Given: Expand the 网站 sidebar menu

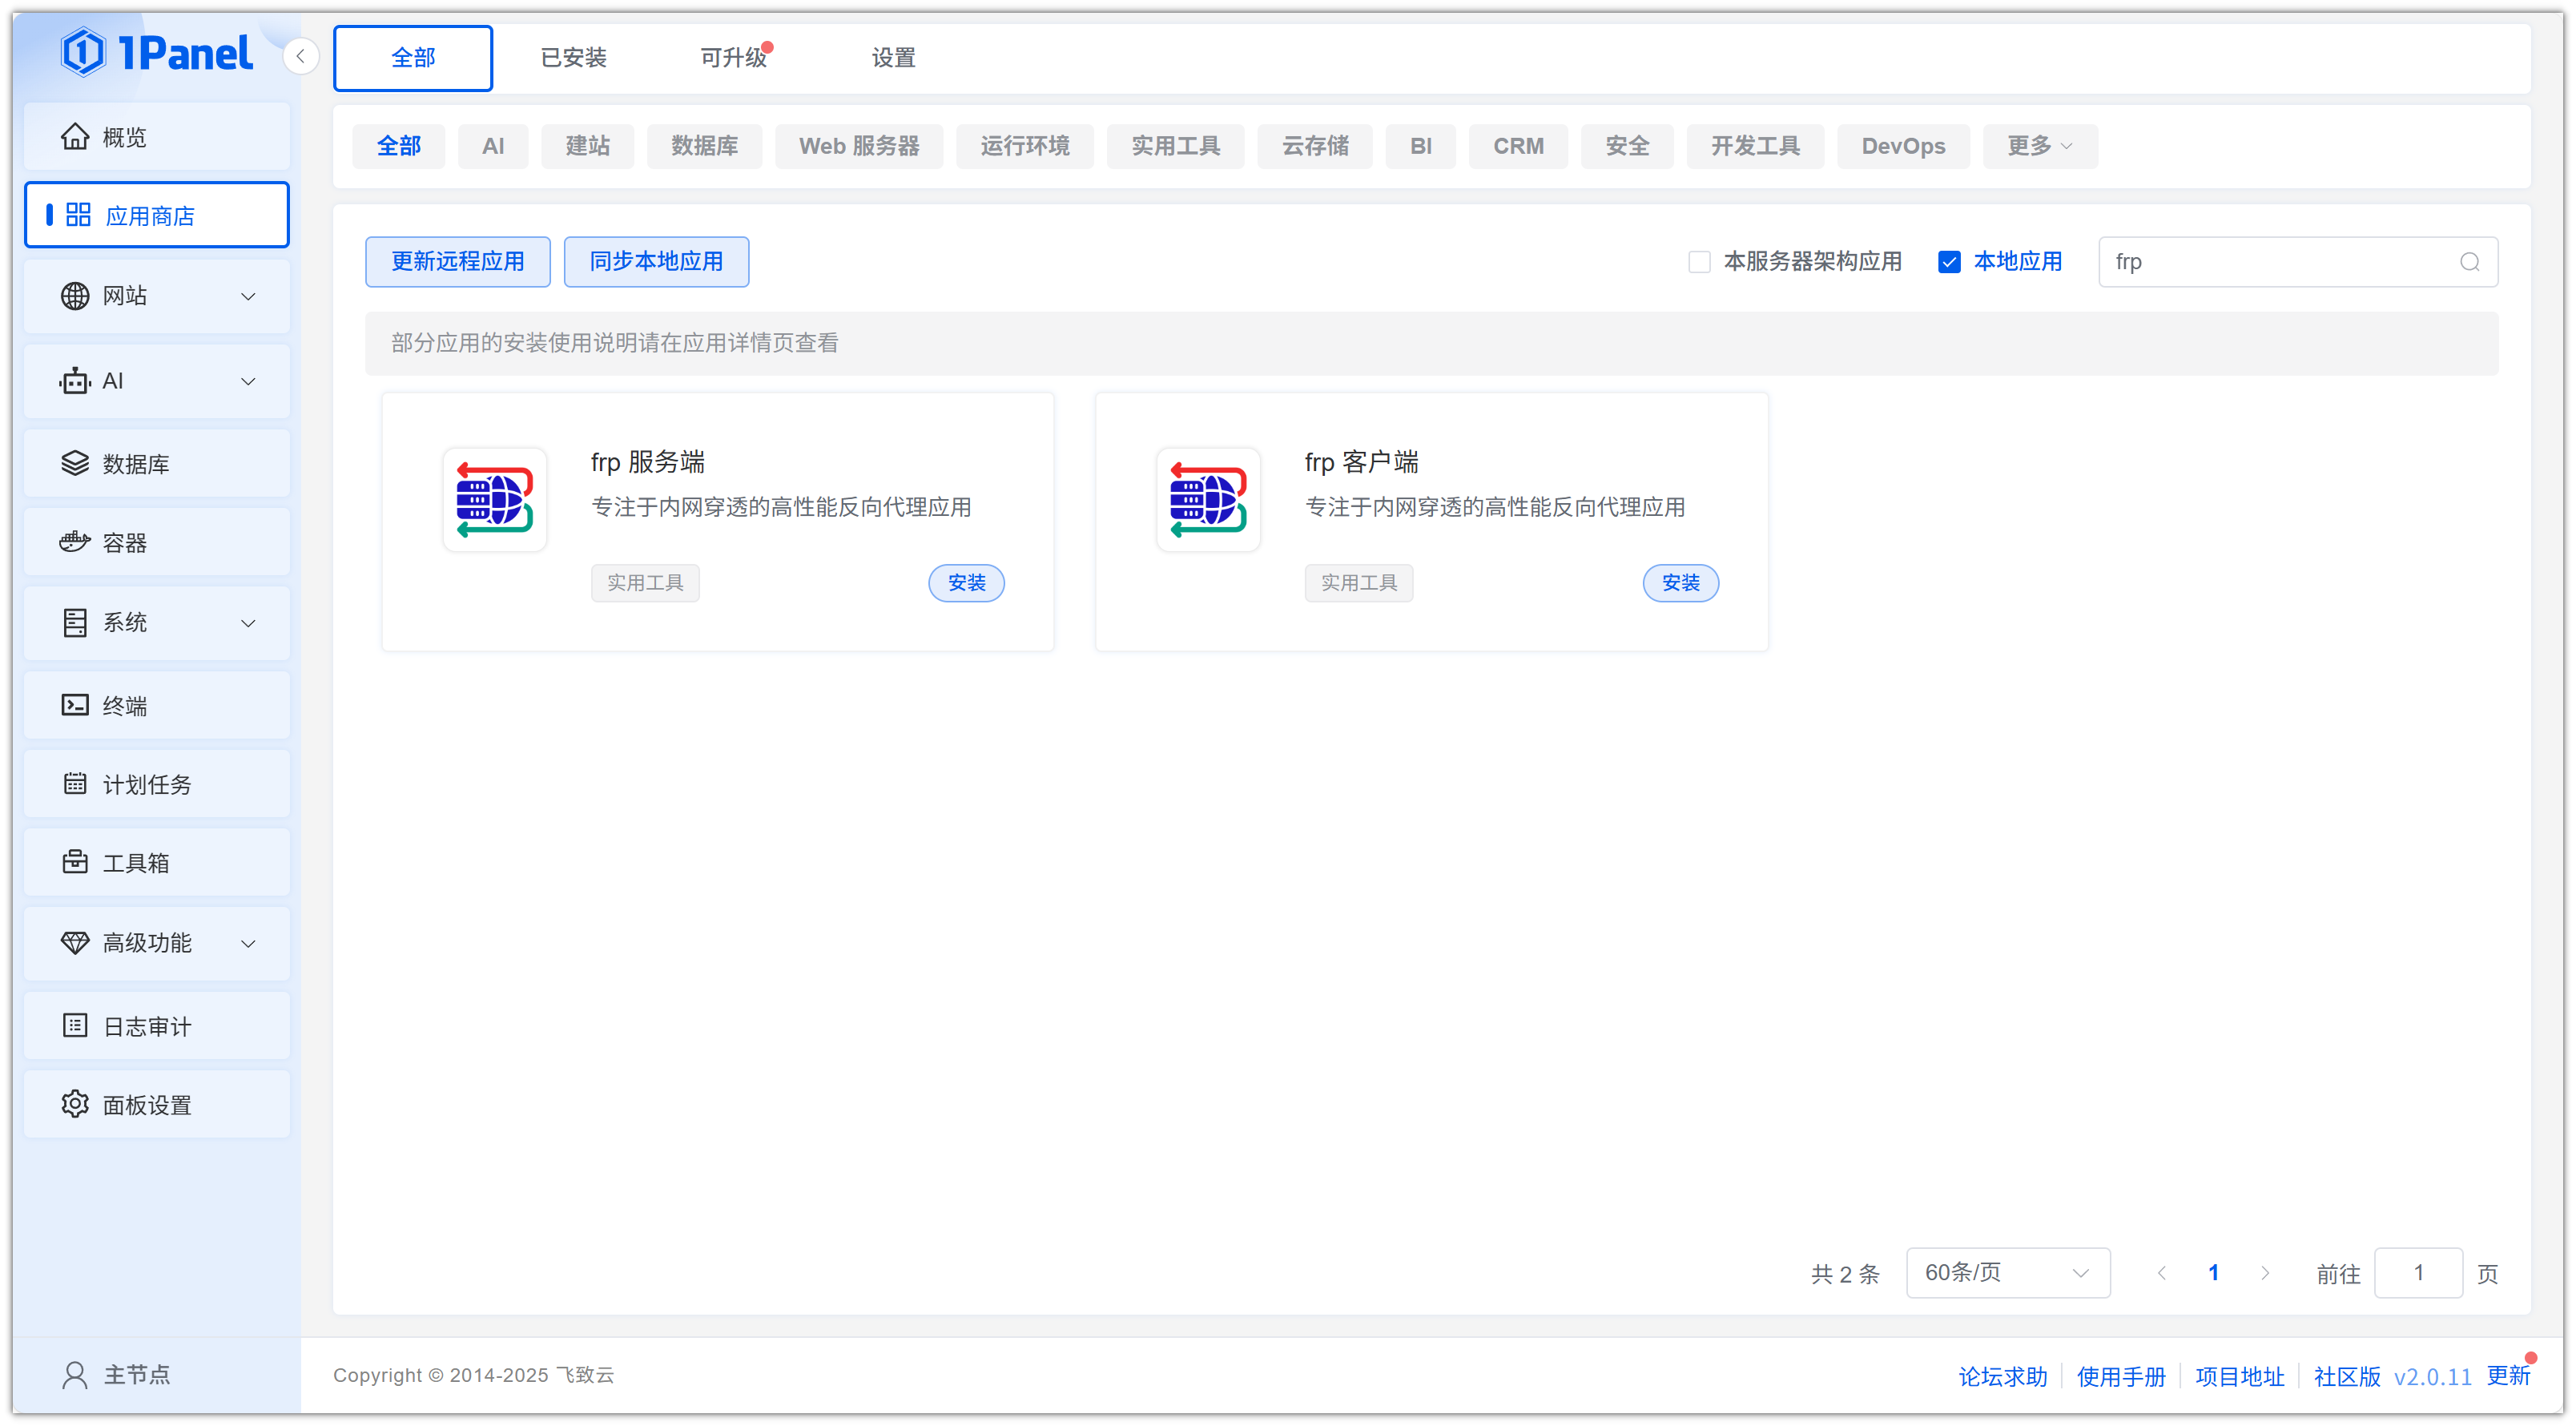Looking at the screenshot, I should coord(157,296).
